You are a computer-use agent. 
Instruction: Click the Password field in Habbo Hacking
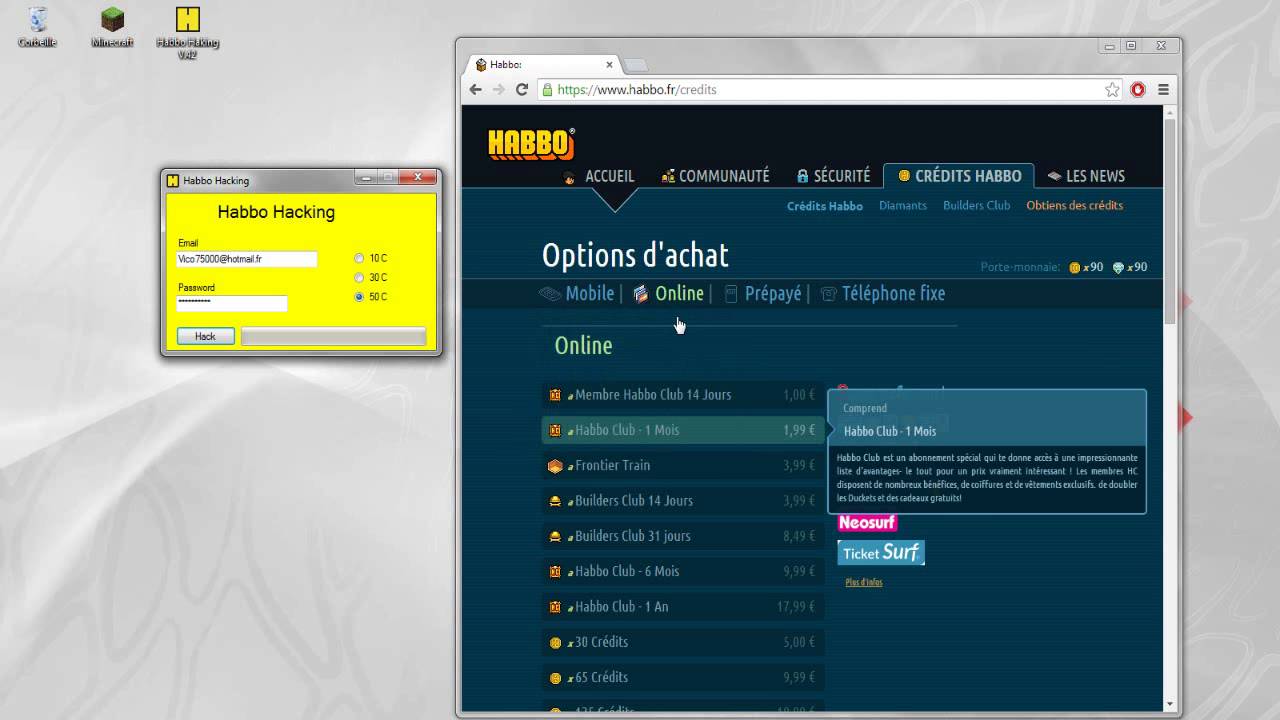[x=232, y=303]
